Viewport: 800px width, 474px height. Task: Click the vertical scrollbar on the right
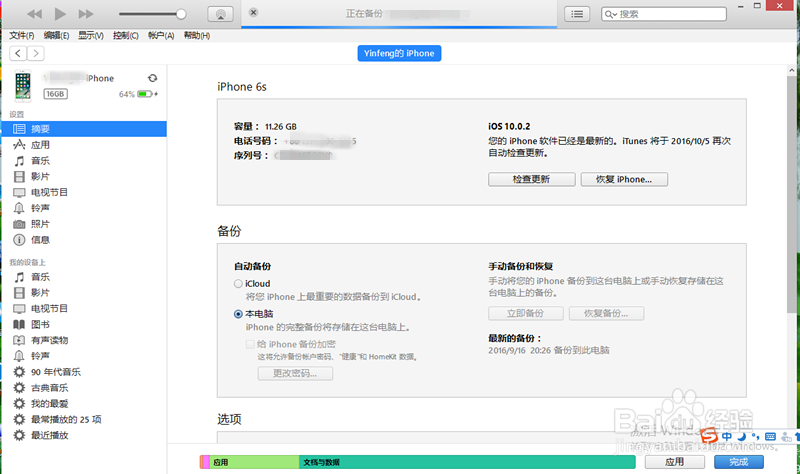pyautogui.click(x=791, y=194)
